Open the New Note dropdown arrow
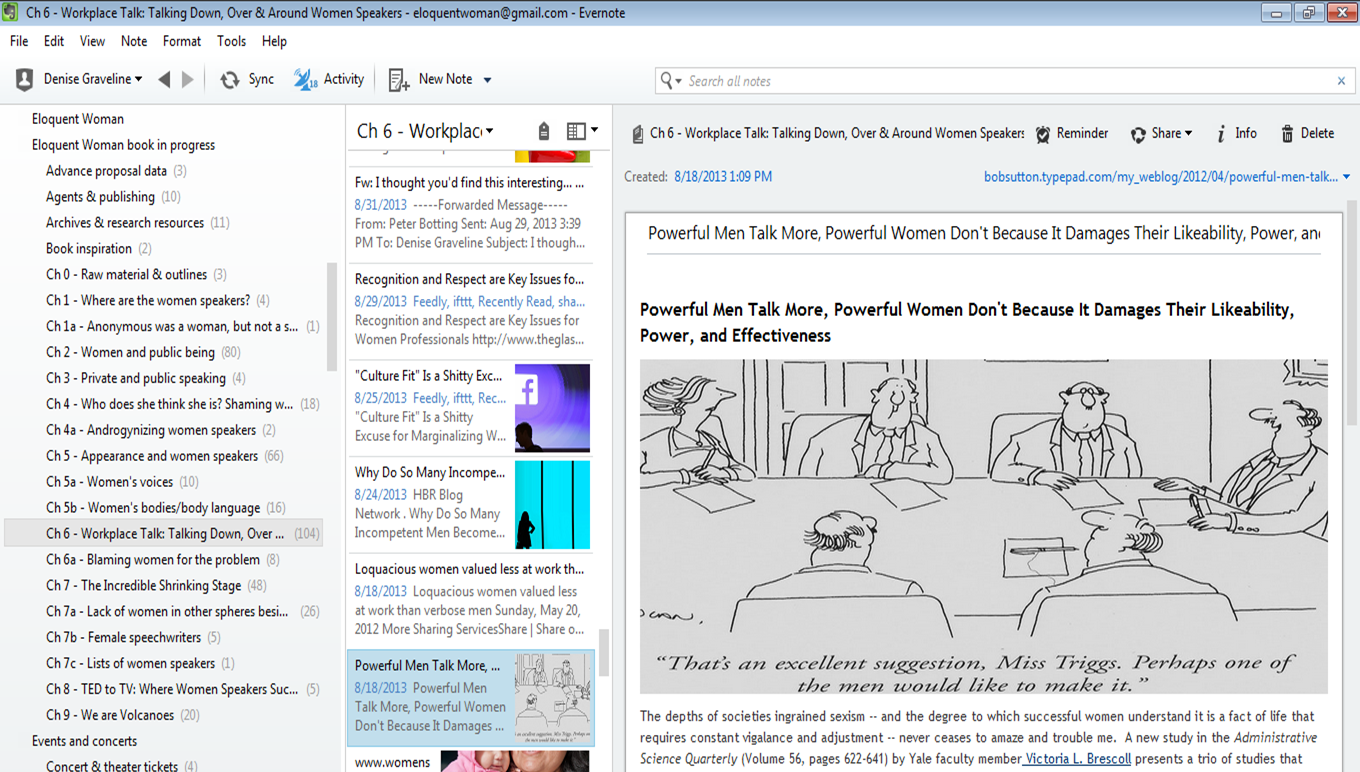 (x=487, y=80)
